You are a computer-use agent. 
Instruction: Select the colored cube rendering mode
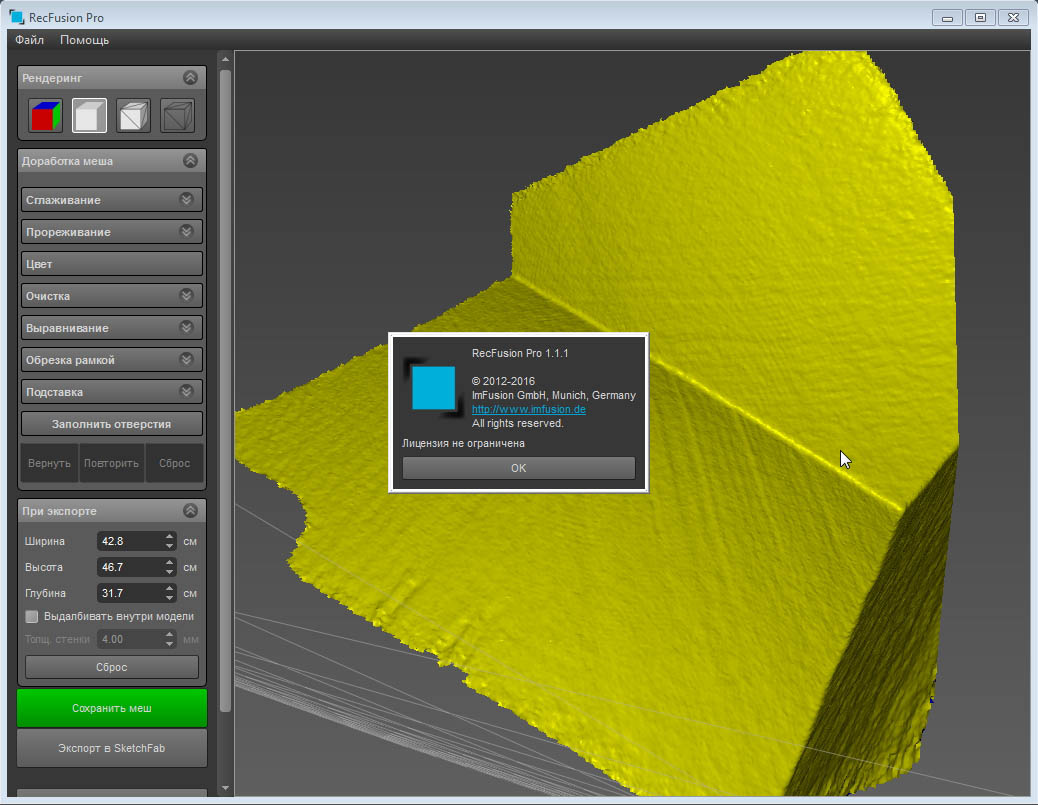click(46, 116)
